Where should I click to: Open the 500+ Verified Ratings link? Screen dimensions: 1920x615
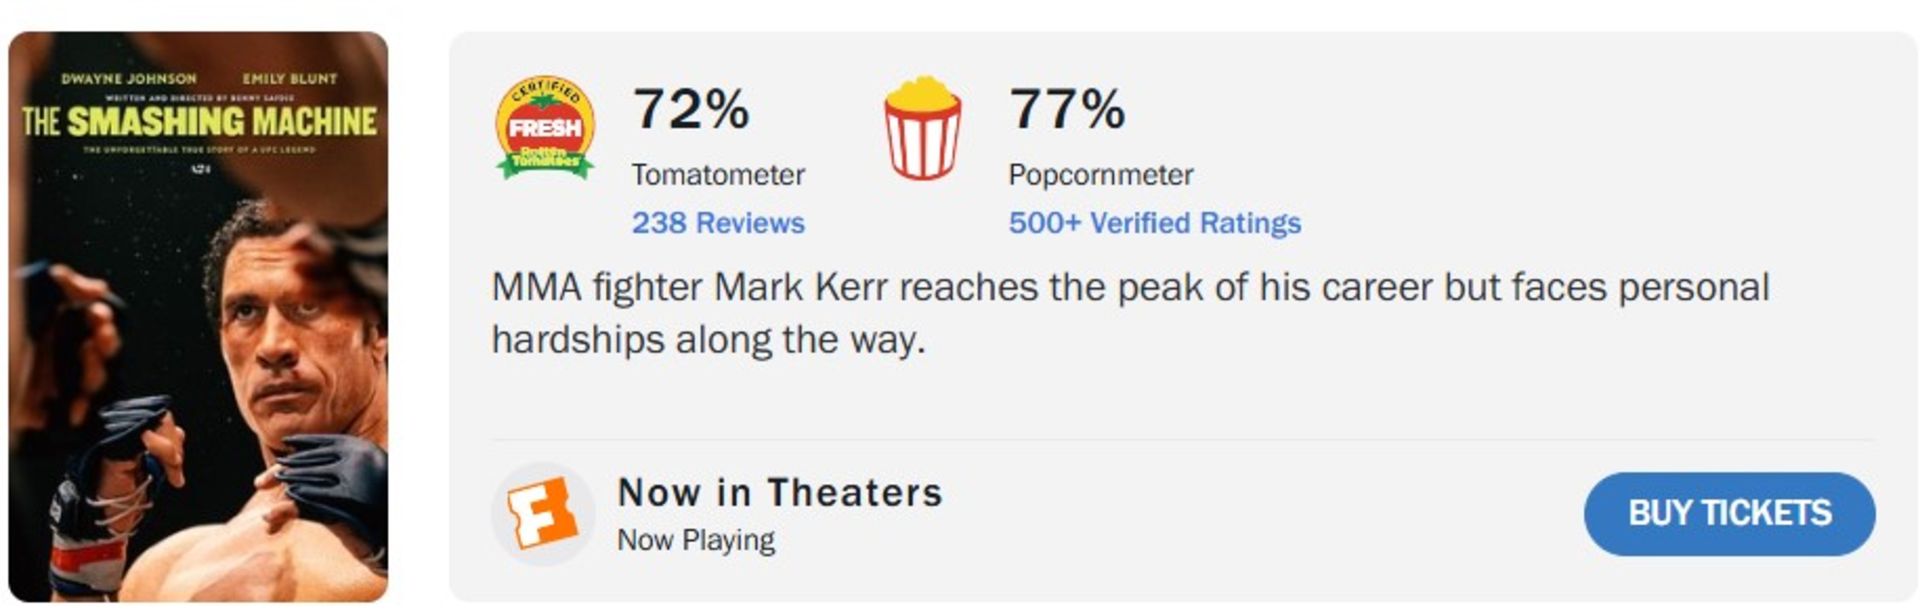pos(1154,223)
